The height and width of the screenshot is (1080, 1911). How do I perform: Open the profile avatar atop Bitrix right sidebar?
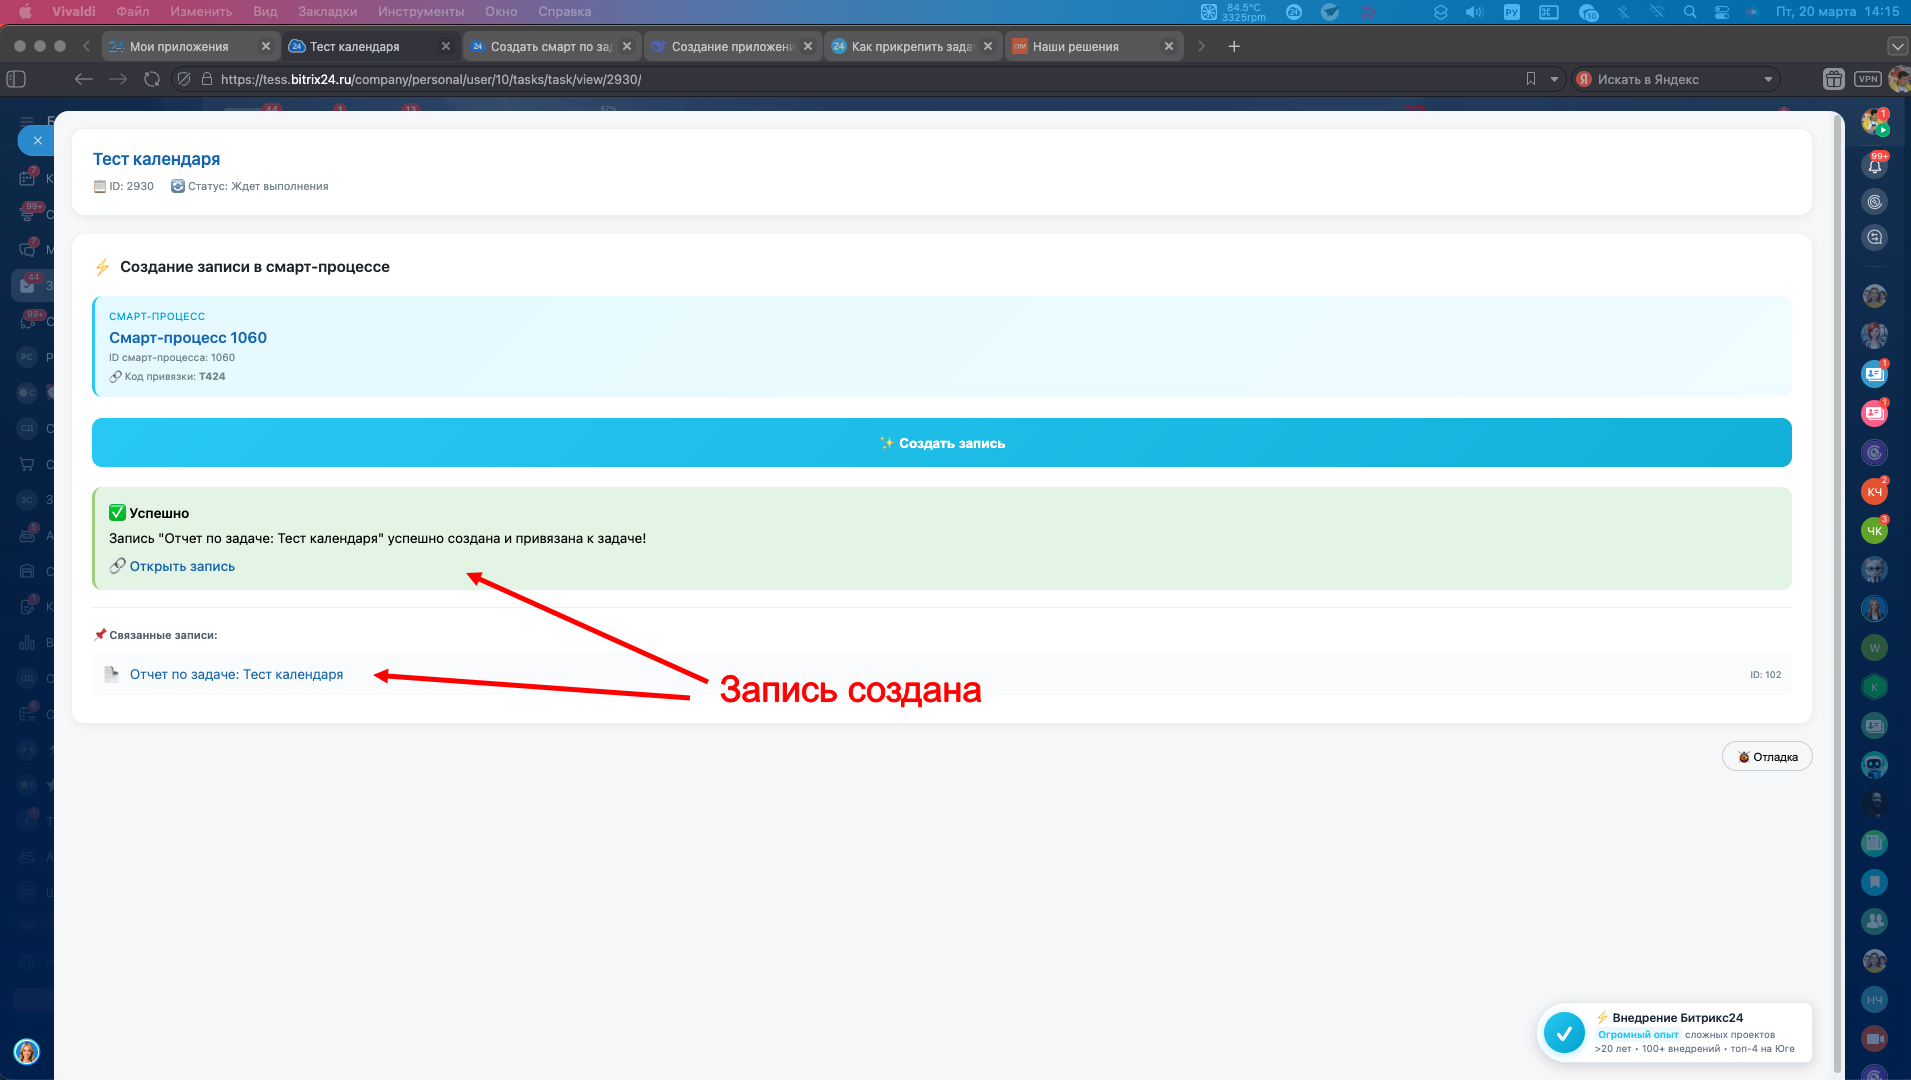point(1874,123)
